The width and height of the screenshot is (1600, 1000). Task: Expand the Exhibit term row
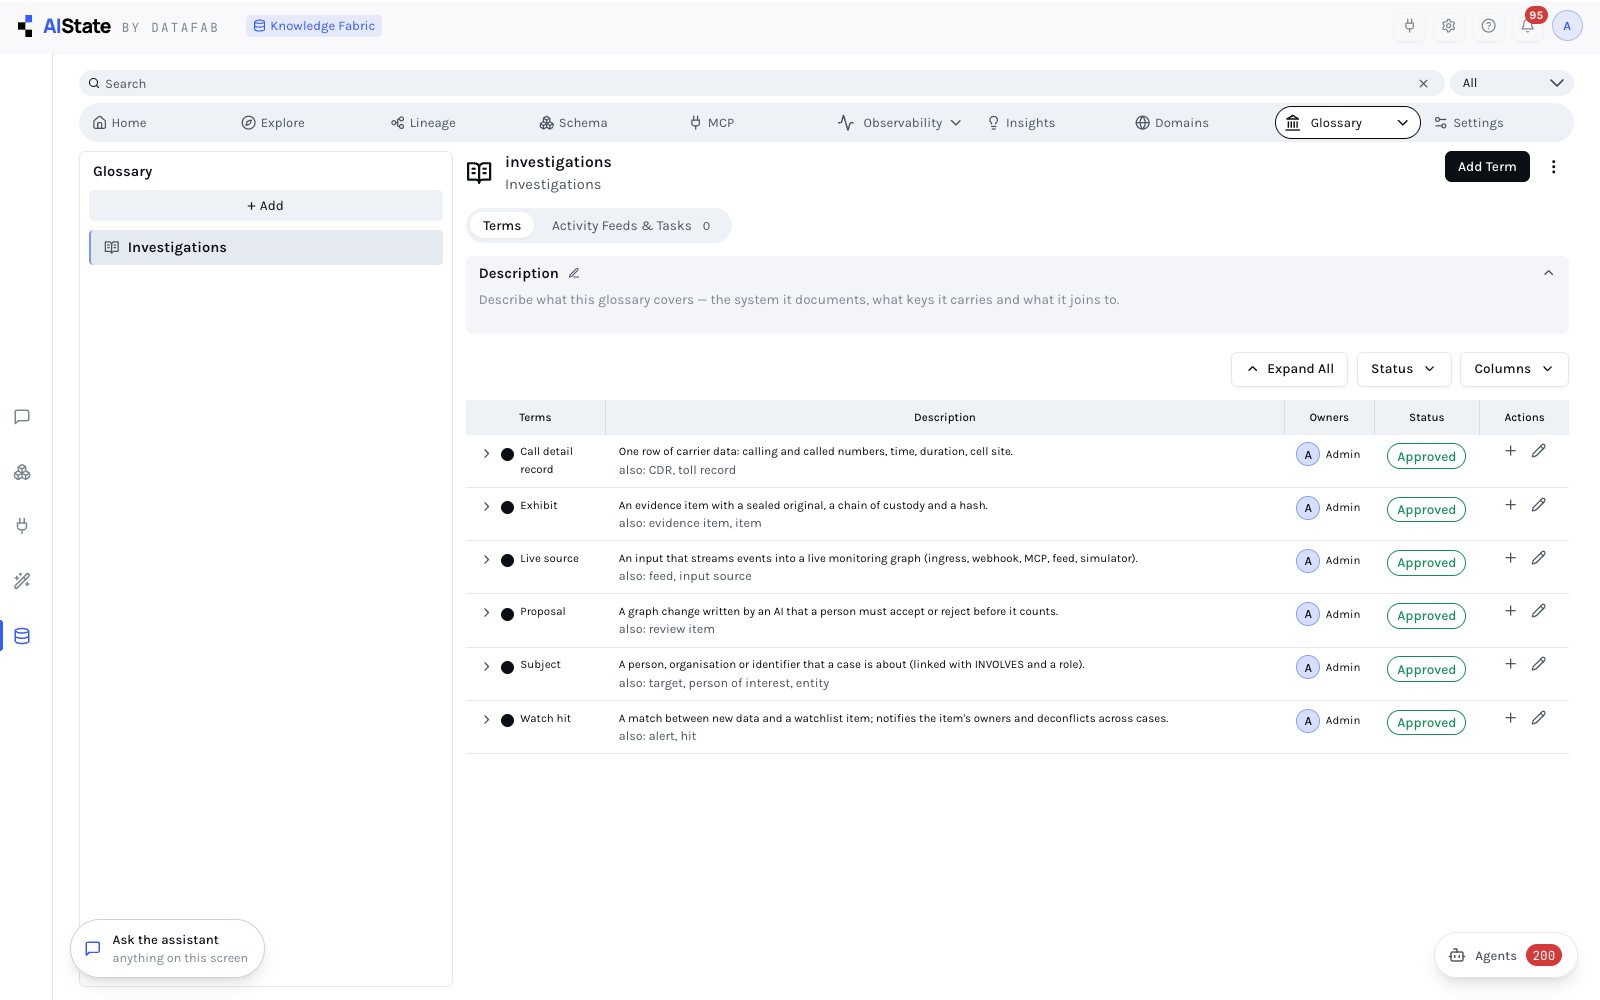(x=487, y=507)
